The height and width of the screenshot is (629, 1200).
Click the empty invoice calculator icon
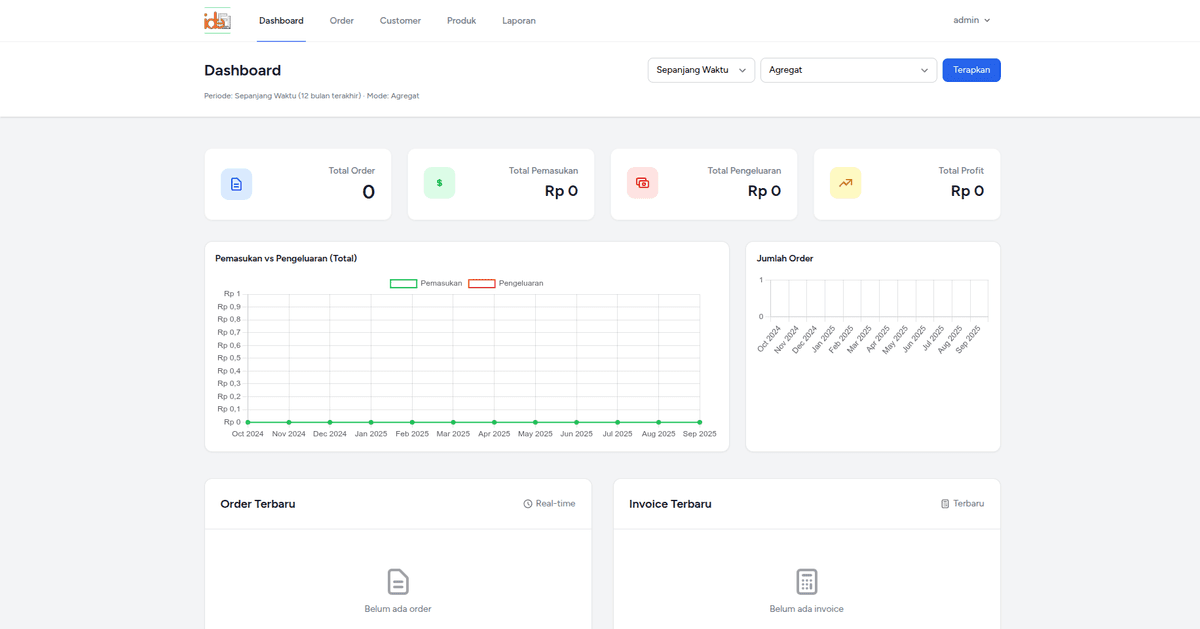(x=807, y=581)
